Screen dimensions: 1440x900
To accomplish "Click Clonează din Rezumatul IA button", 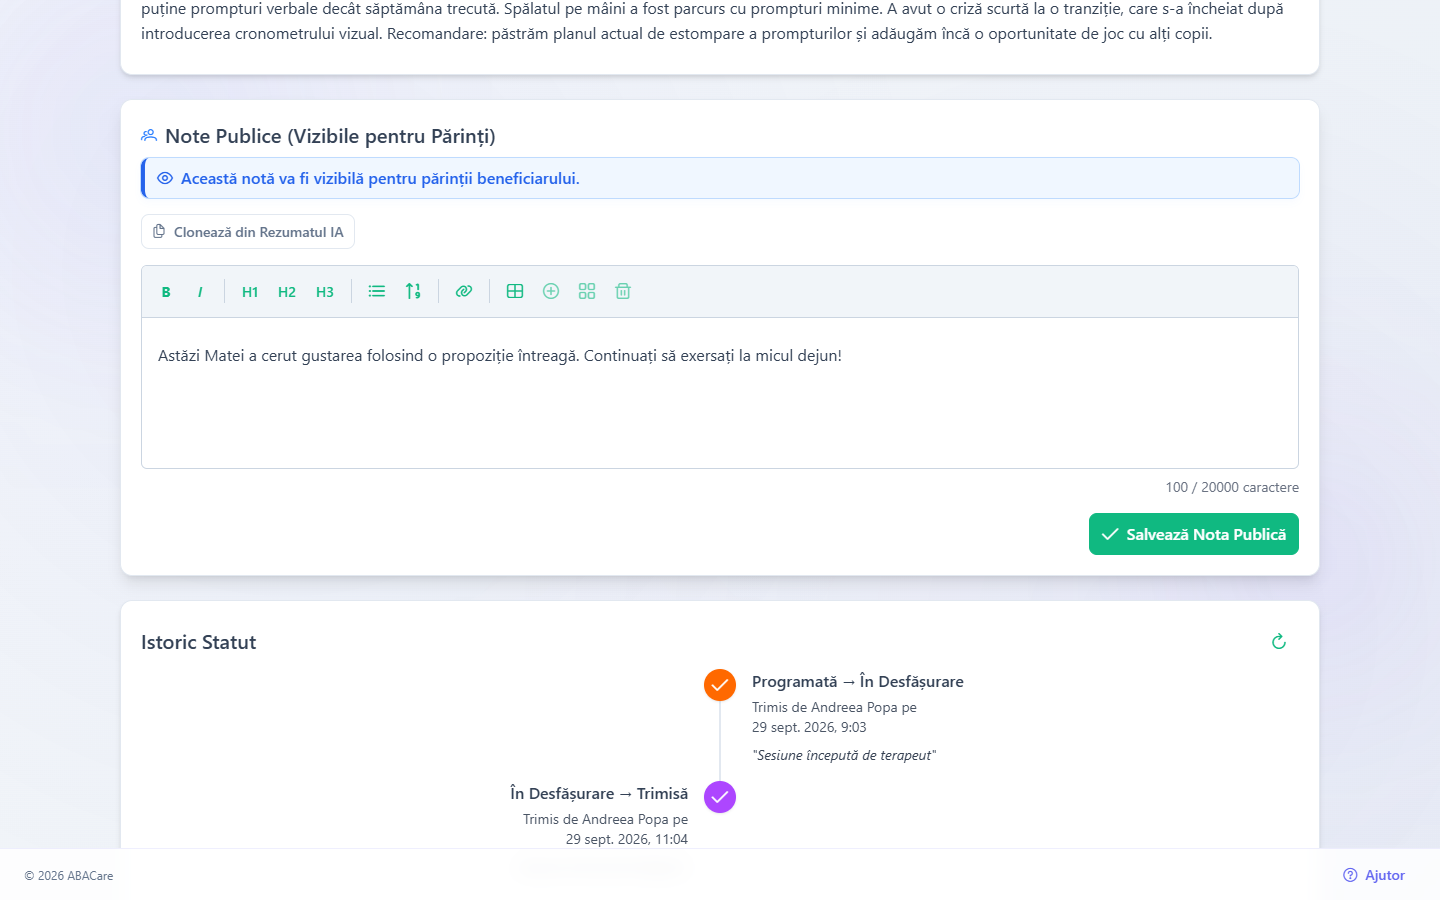I will tap(248, 232).
